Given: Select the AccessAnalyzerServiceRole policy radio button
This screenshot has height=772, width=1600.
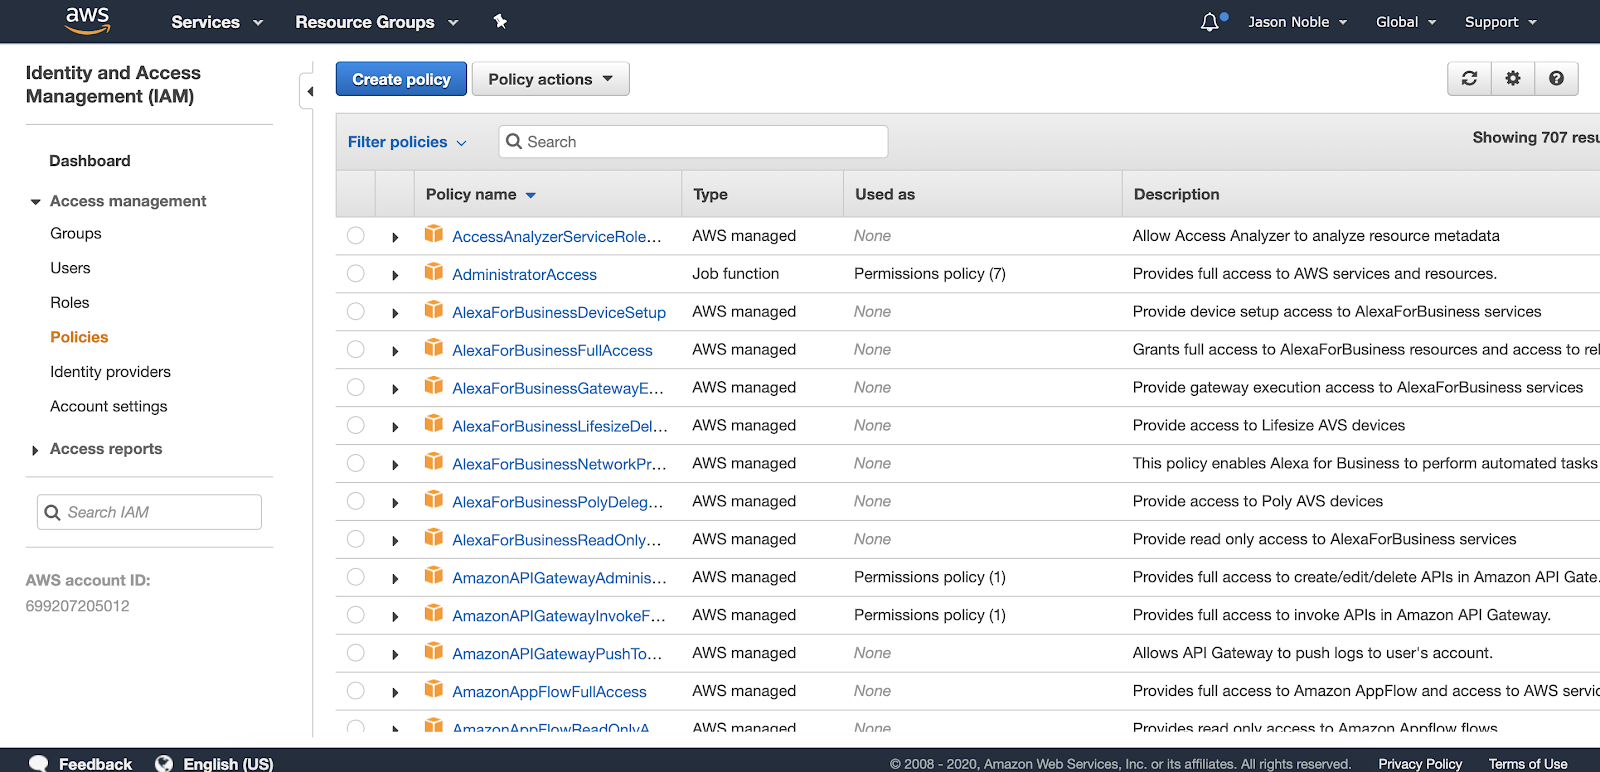Looking at the screenshot, I should click(x=356, y=235).
